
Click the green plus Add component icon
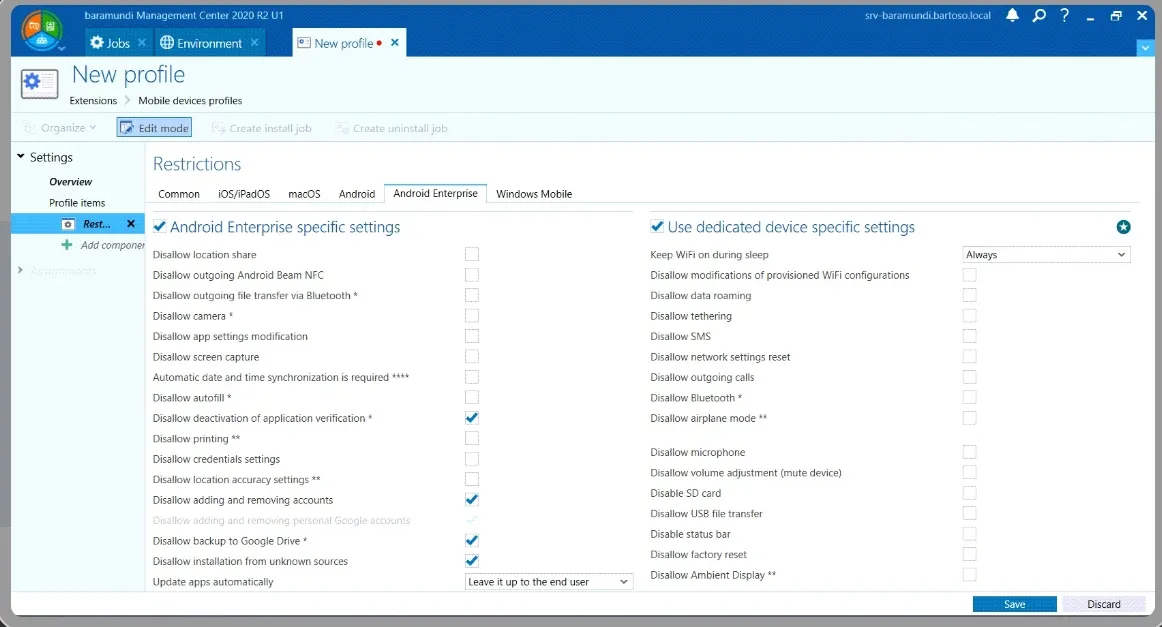(x=67, y=245)
